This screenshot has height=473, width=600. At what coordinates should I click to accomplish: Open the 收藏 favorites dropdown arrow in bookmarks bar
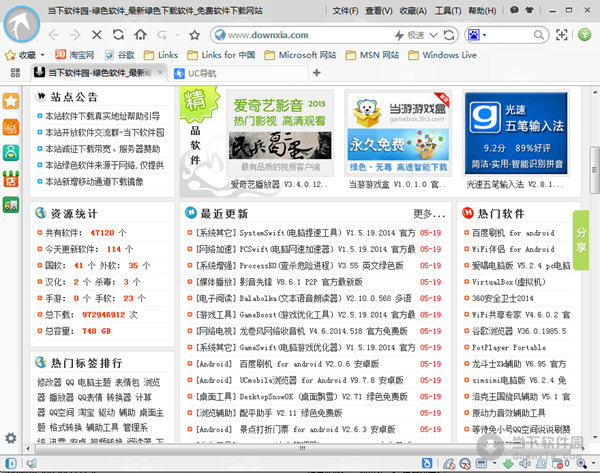click(x=42, y=55)
